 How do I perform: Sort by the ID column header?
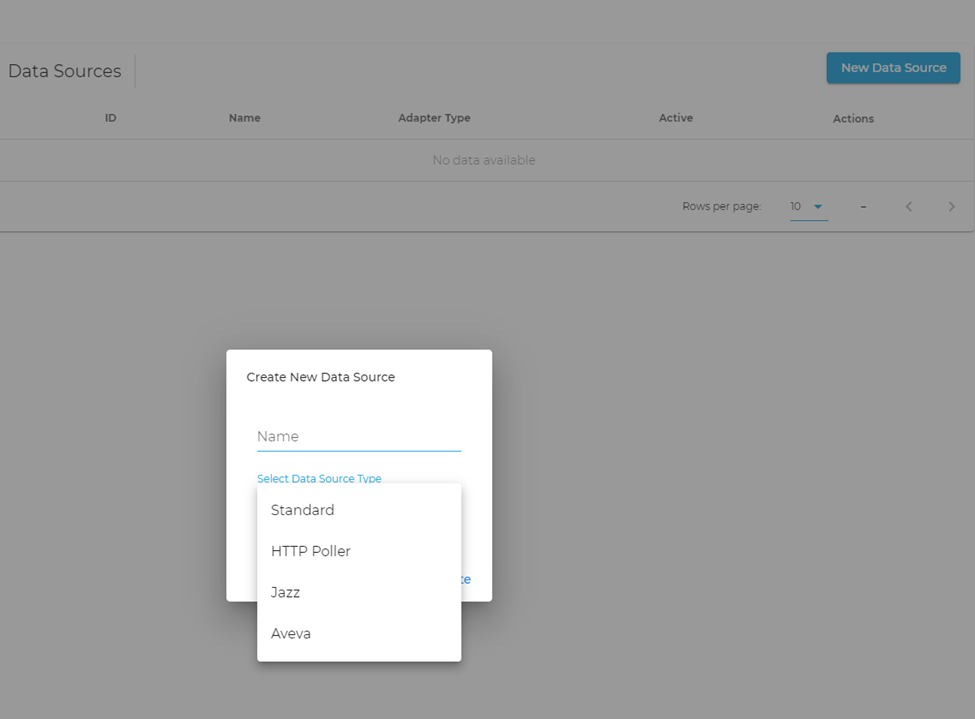[x=111, y=118]
